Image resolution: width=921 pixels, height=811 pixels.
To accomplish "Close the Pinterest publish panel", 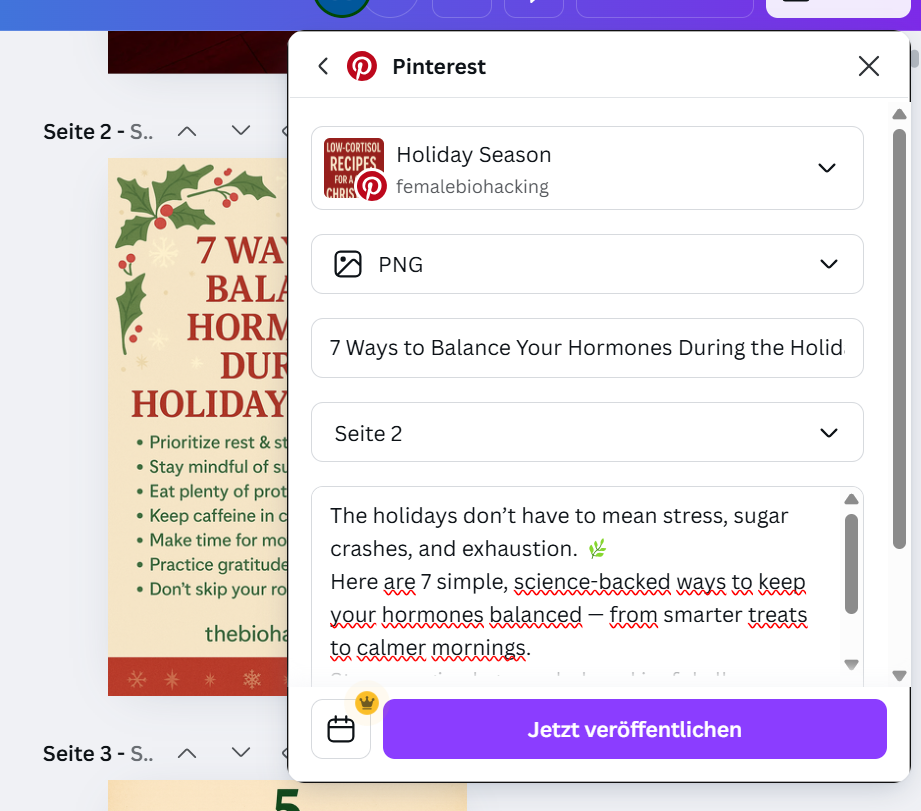I will pos(869,66).
